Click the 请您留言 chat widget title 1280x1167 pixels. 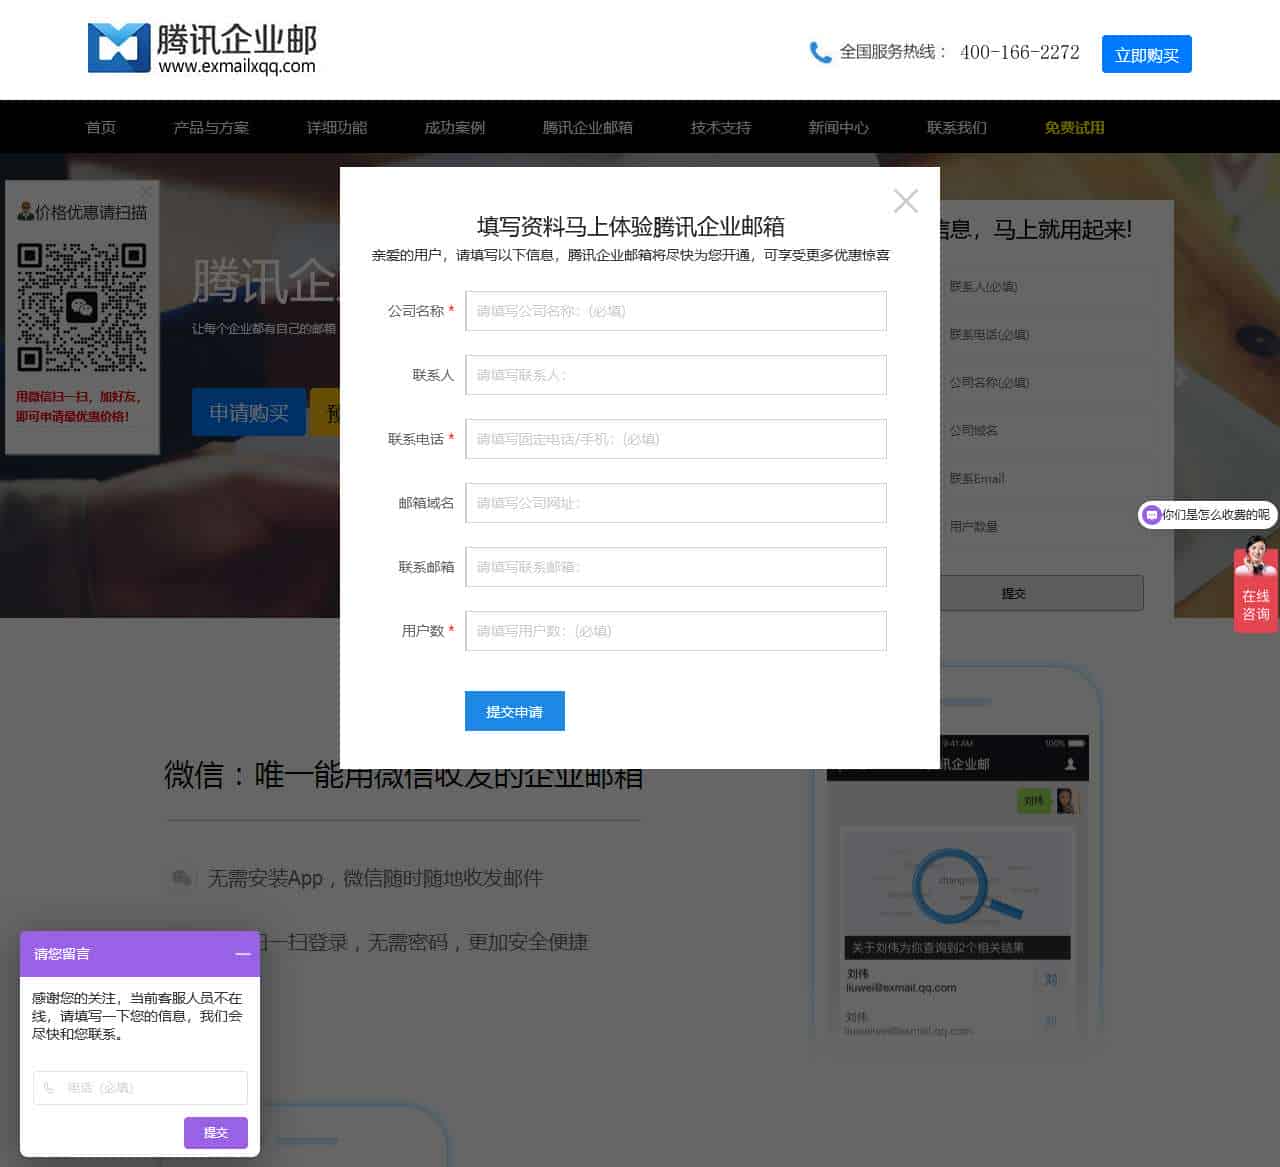coord(62,954)
